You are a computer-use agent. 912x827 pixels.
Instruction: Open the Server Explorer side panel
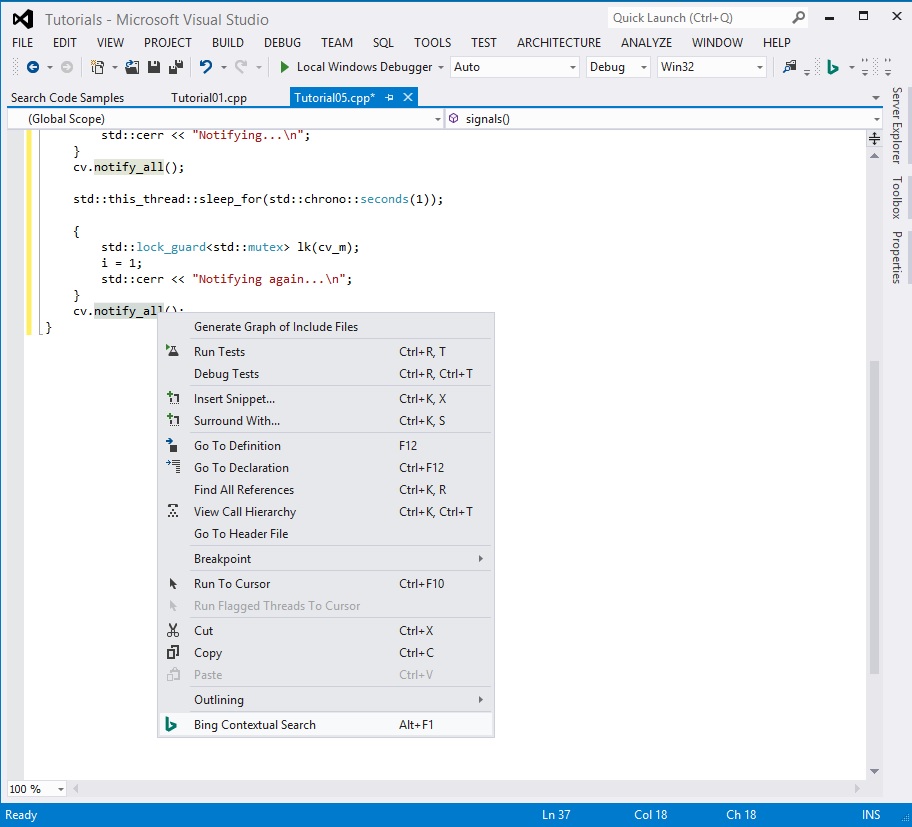tap(897, 125)
